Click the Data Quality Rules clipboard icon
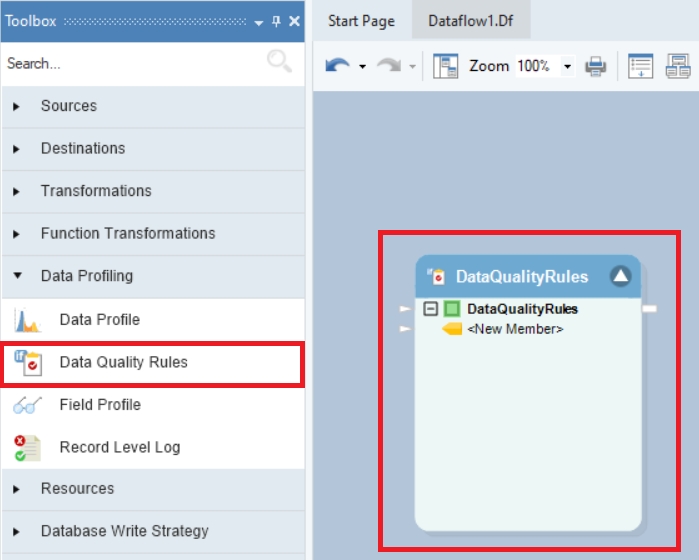This screenshot has height=560, width=699. (x=28, y=362)
